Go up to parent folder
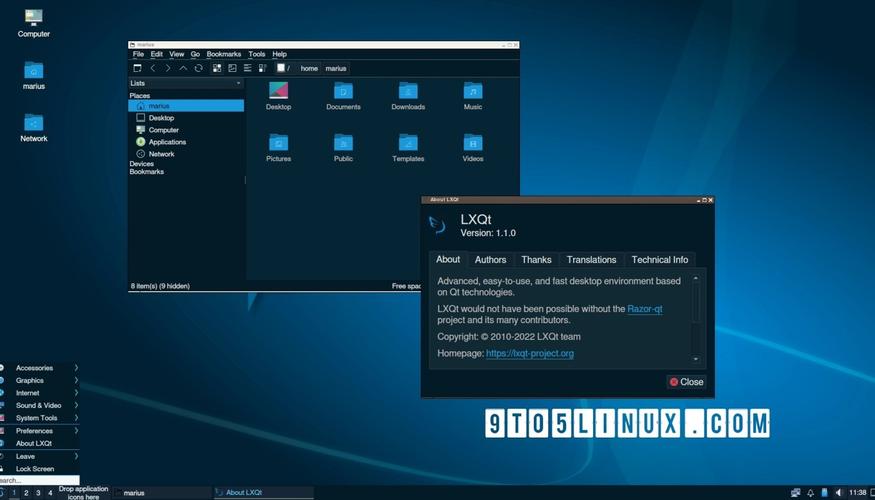The height and width of the screenshot is (500, 875). click(183, 68)
